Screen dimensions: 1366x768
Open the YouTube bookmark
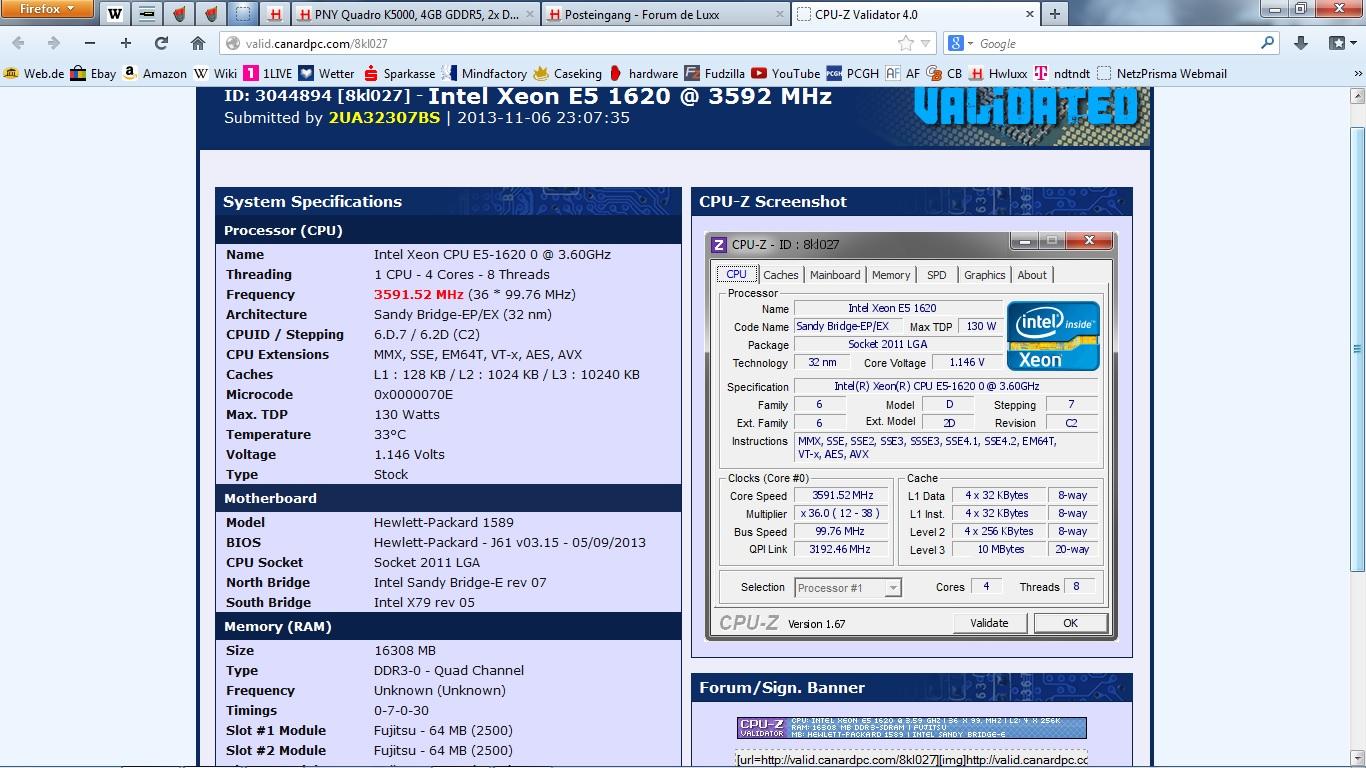tap(786, 73)
